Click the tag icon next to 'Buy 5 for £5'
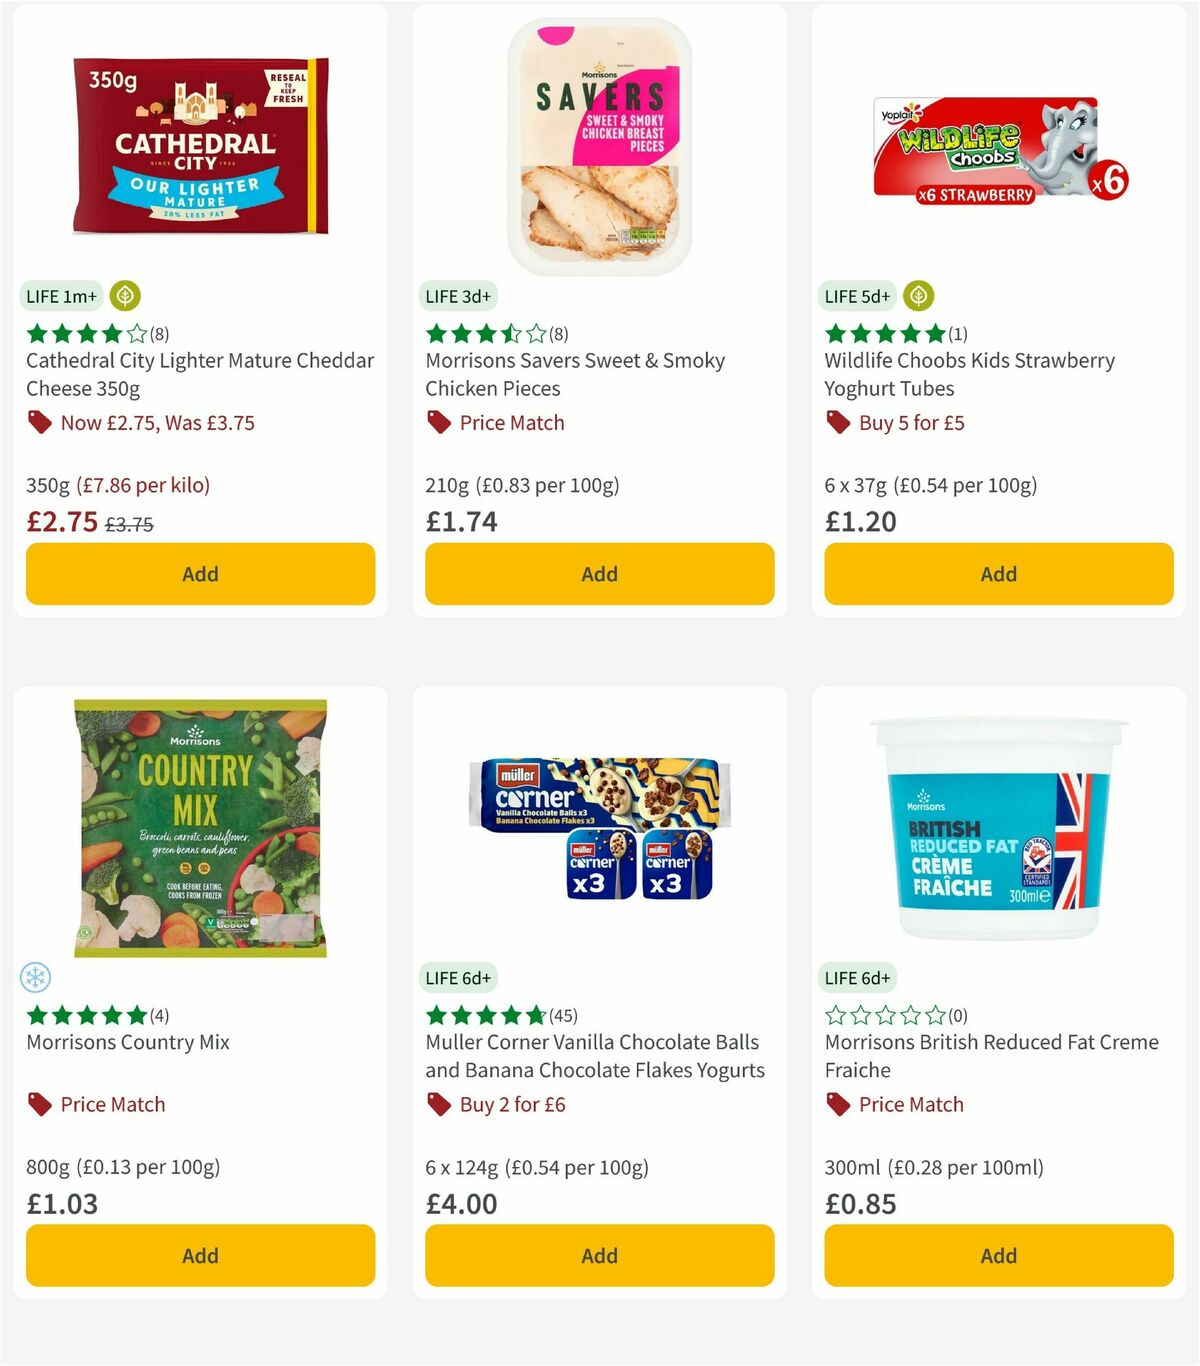 pos(837,423)
